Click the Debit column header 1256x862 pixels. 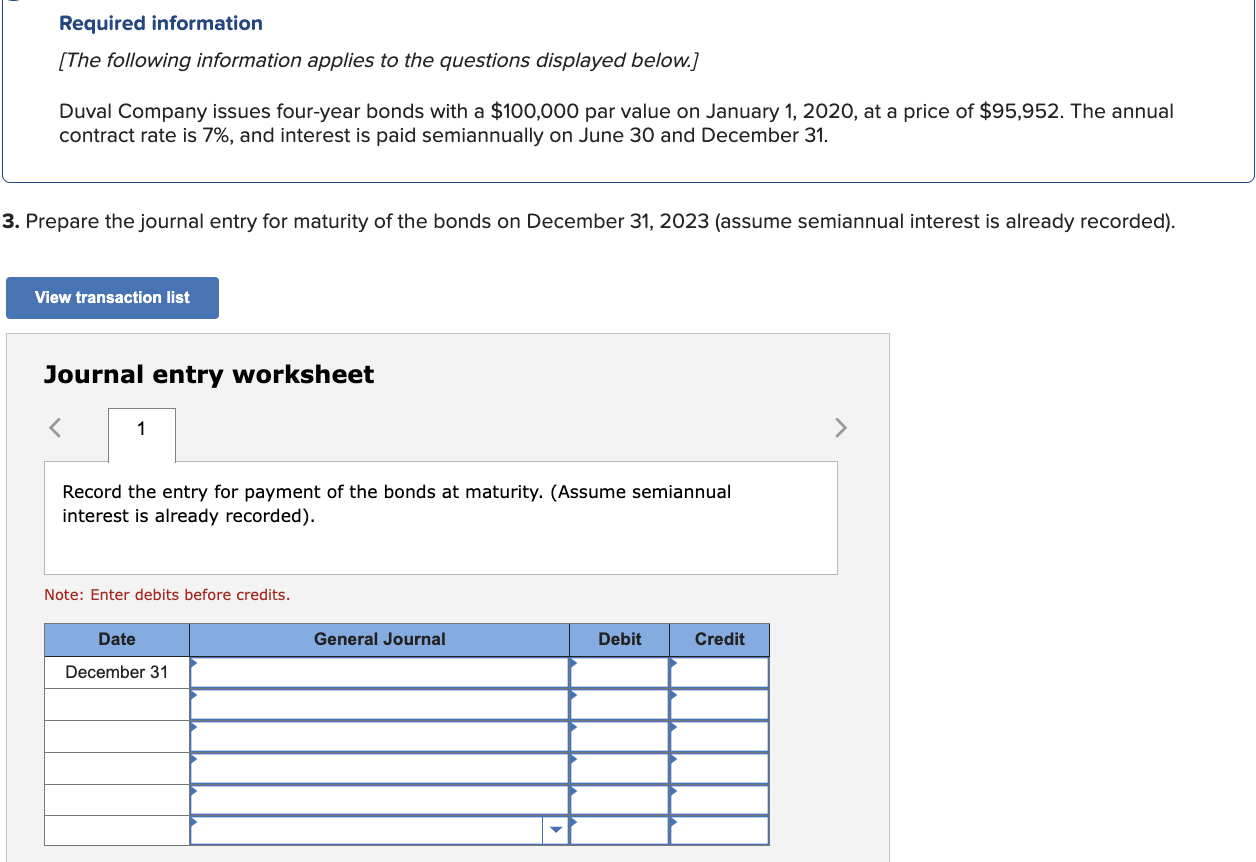pos(619,639)
